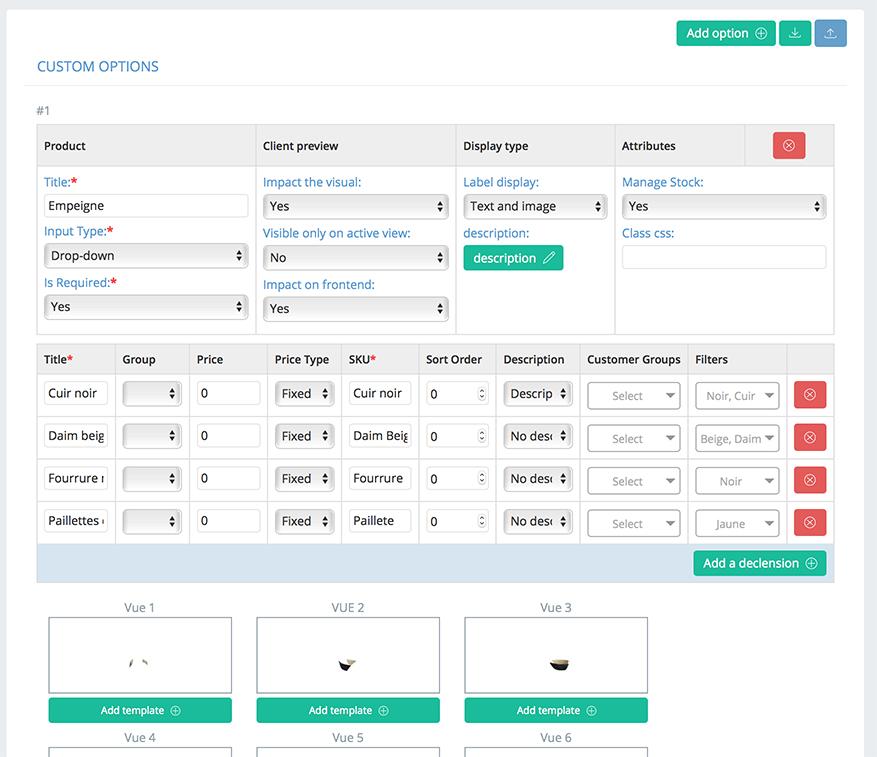Open the Jaune filters dropdown
This screenshot has width=877, height=757.
tap(737, 524)
